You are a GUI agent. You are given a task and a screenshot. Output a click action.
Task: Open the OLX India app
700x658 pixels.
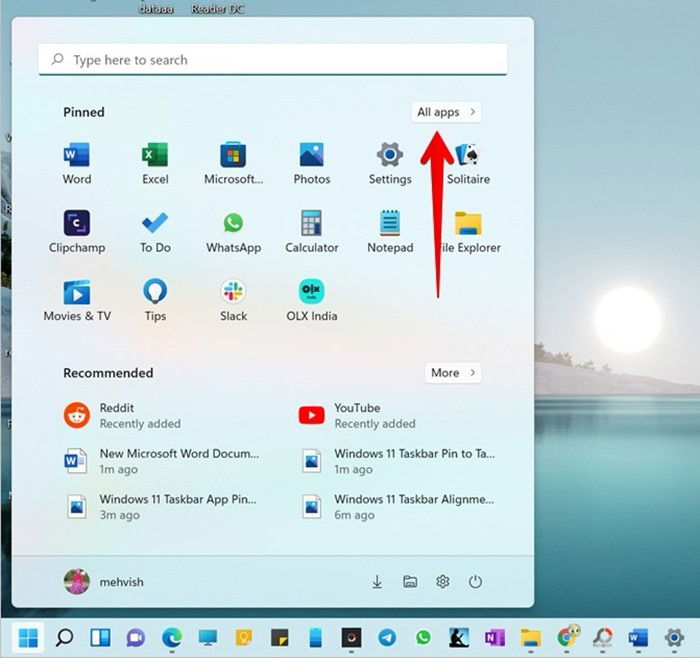pyautogui.click(x=312, y=300)
